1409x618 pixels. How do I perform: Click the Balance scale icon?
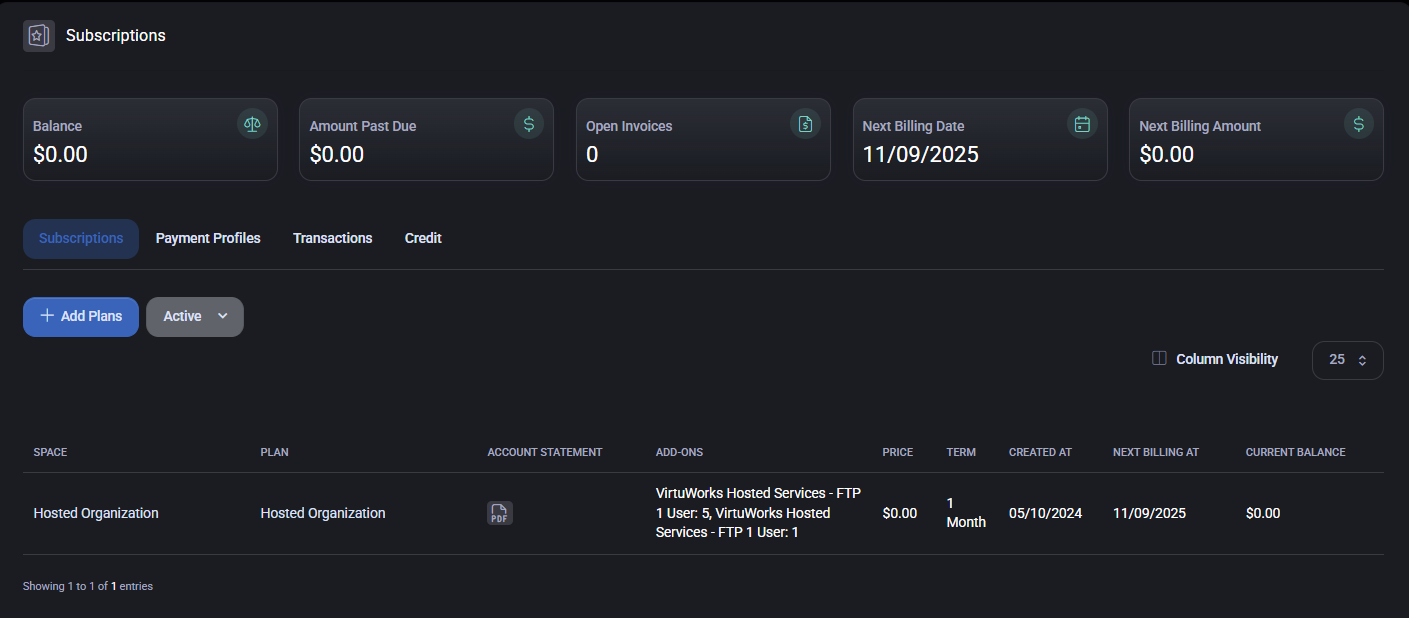[252, 124]
